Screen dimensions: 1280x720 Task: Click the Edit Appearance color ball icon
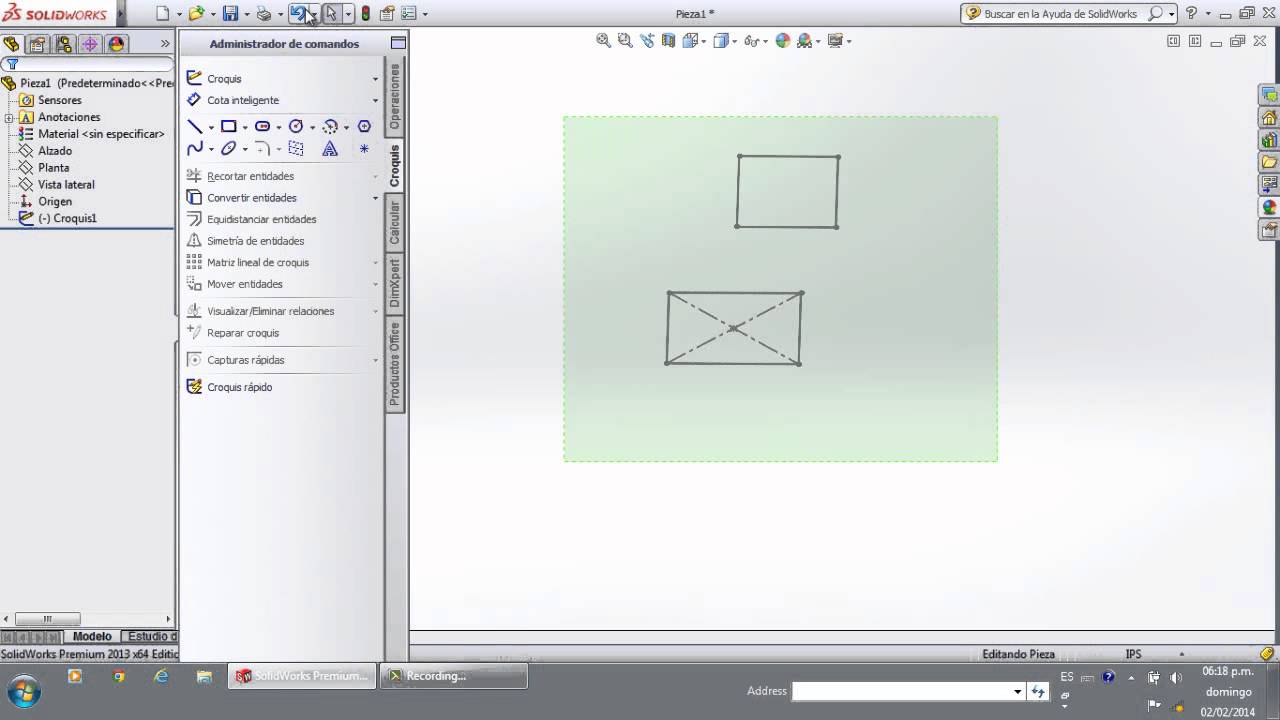click(x=783, y=41)
